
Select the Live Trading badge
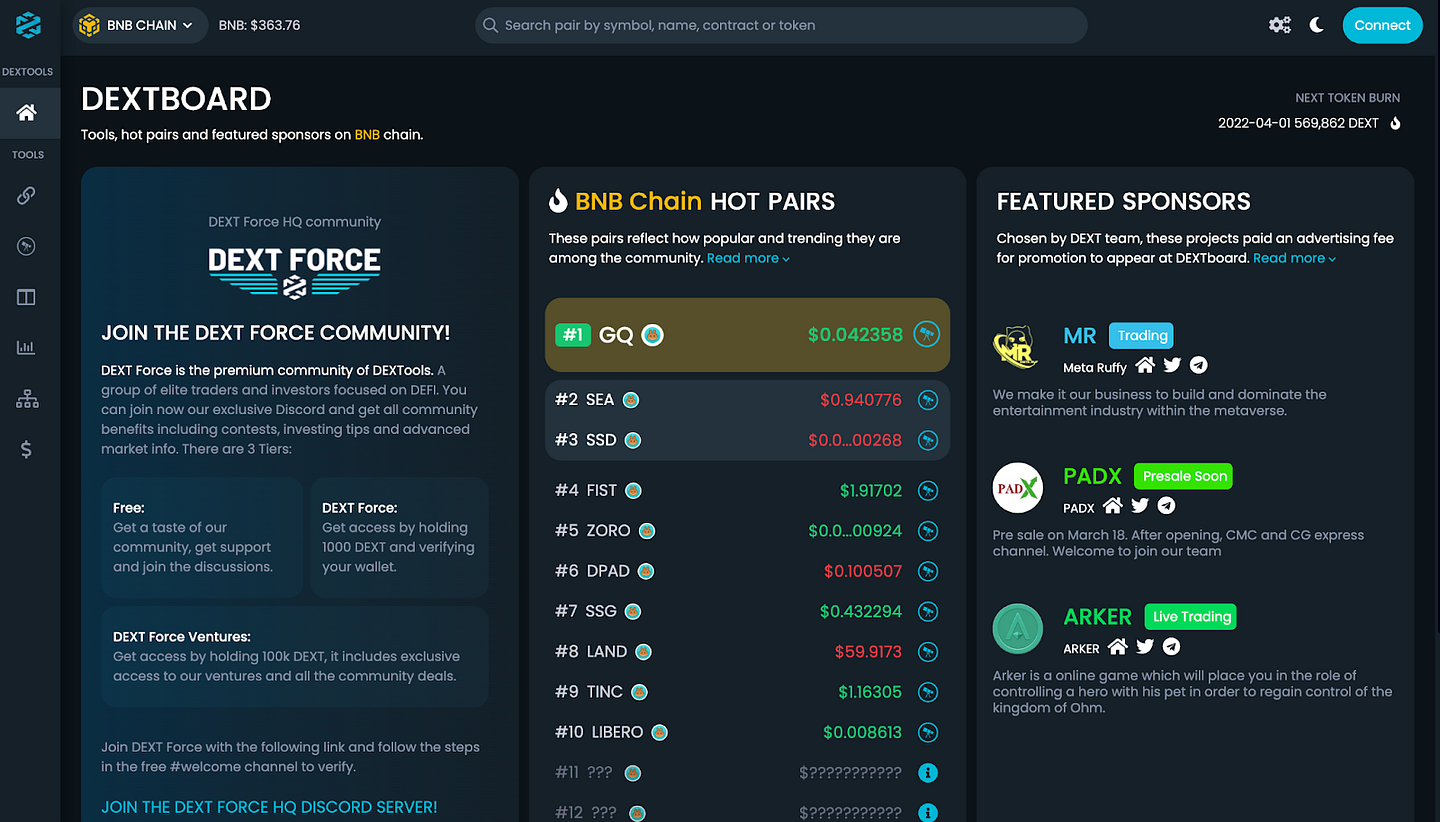[1191, 617]
